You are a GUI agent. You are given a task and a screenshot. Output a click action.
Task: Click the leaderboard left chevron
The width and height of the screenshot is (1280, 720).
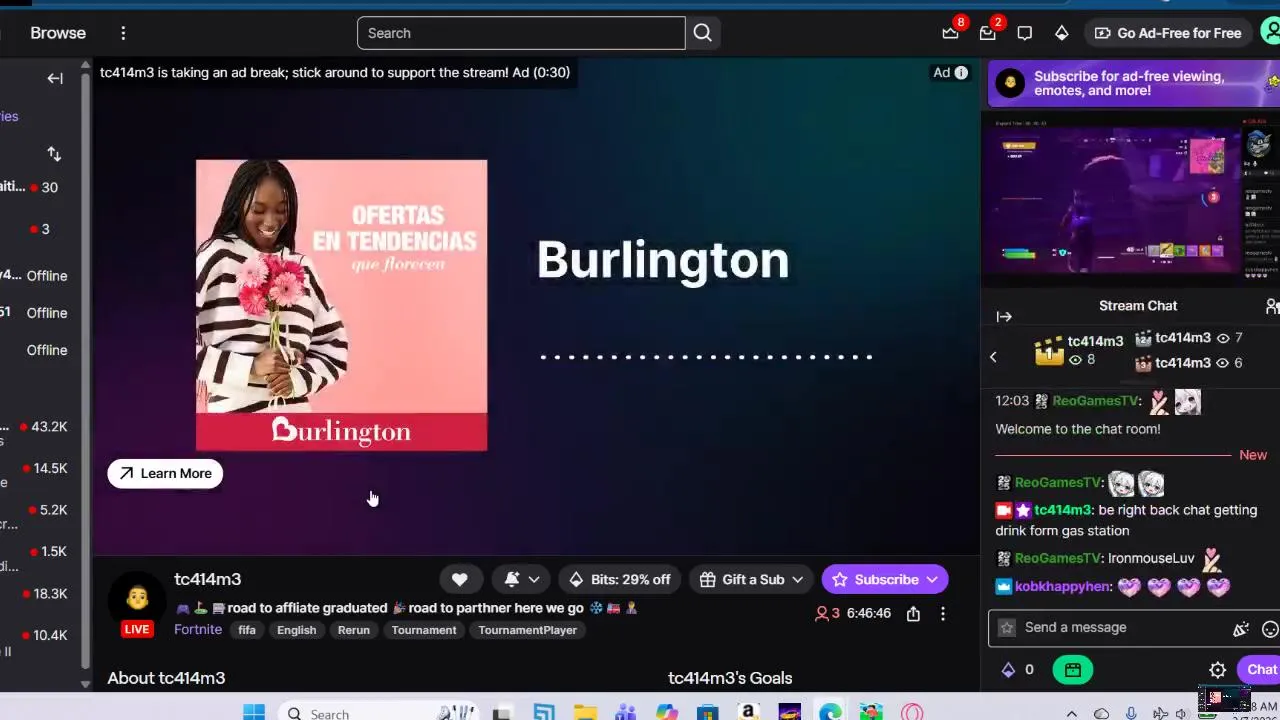(x=993, y=357)
